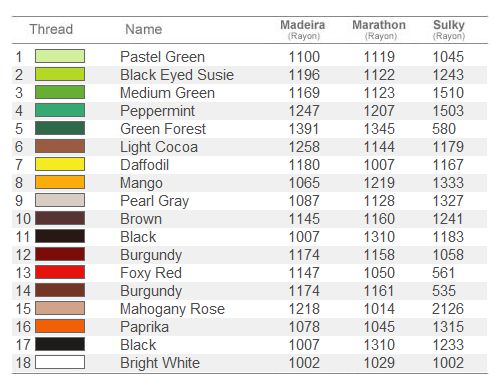500x384 pixels.
Task: Click the Paprika color swatch
Action: (x=60, y=326)
